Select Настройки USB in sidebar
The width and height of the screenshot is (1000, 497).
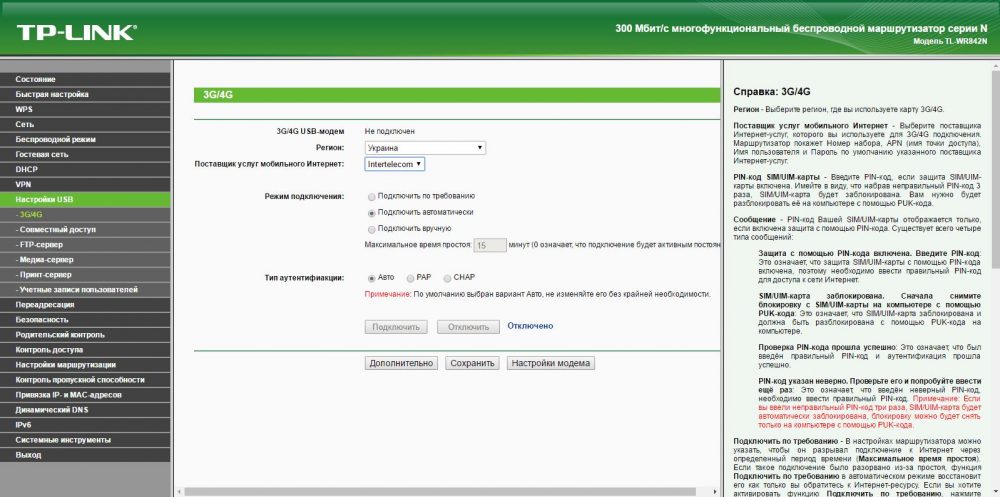pos(85,199)
